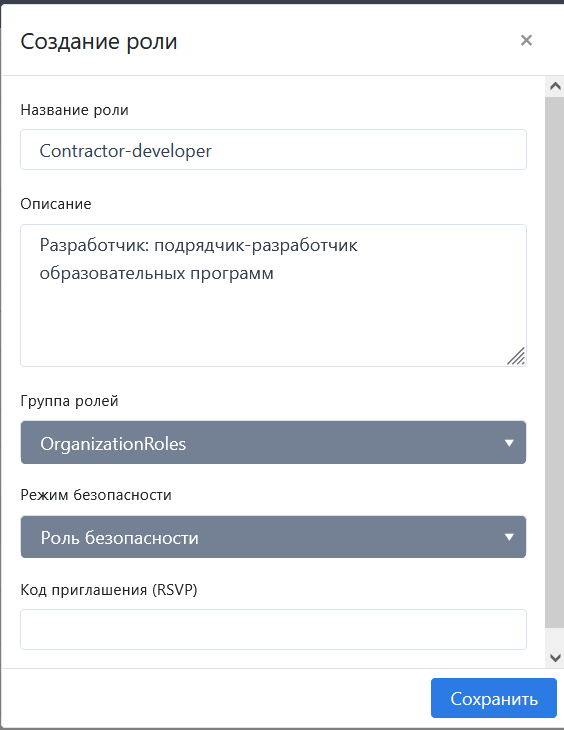Image resolution: width=564 pixels, height=730 pixels.
Task: Click the Описание label
Action: click(56, 204)
